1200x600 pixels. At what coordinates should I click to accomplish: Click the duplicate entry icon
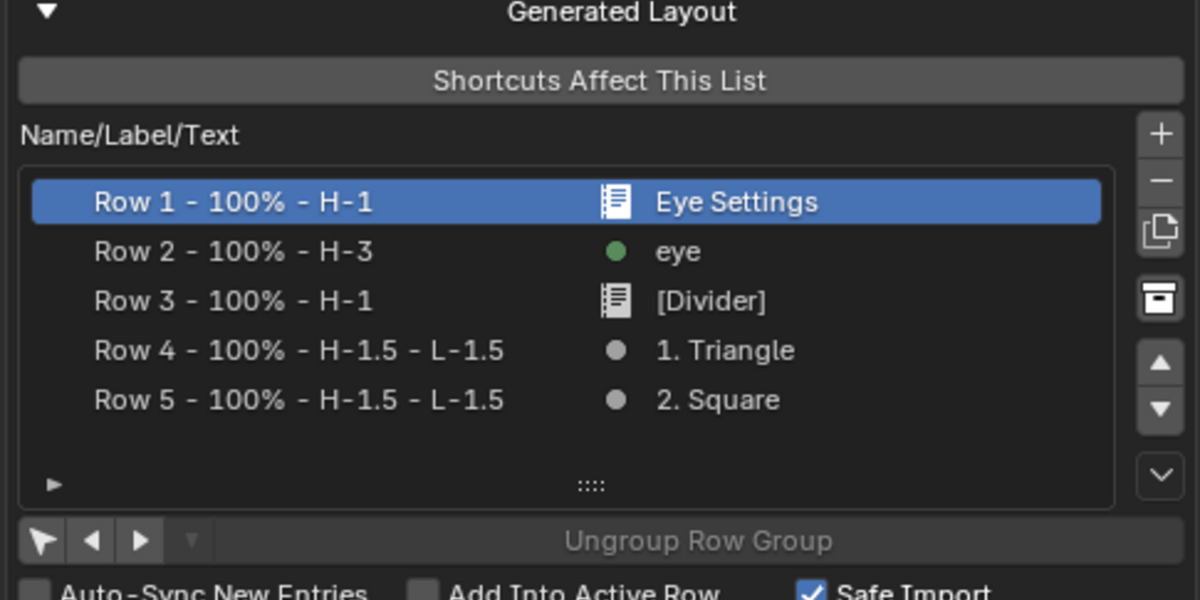tap(1160, 231)
